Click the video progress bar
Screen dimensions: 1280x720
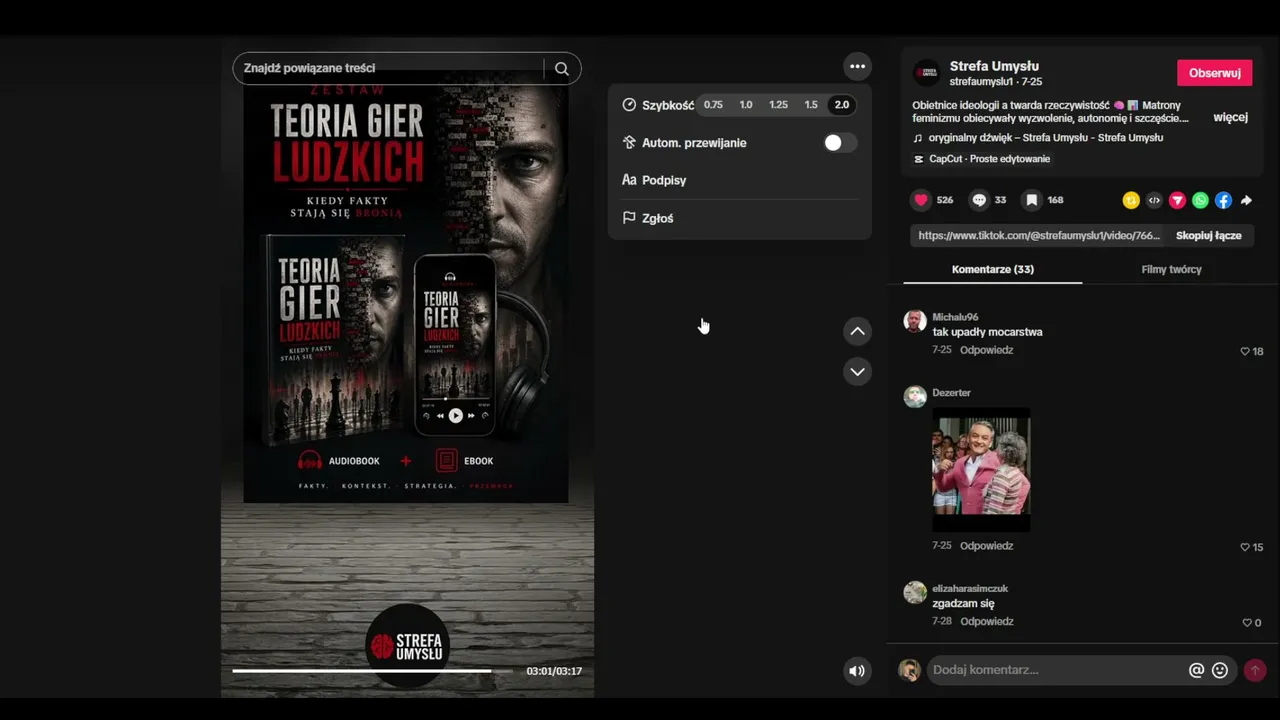click(373, 671)
